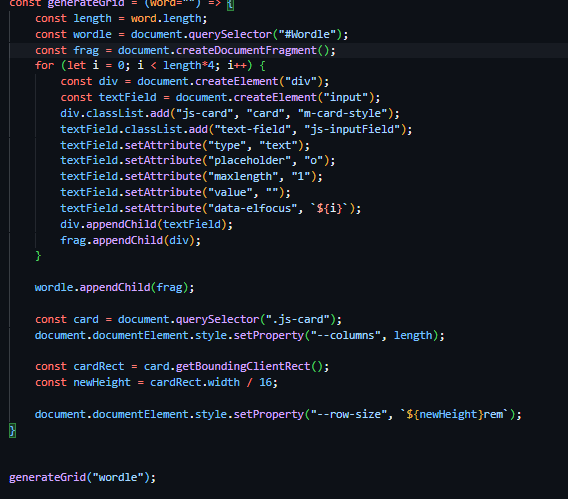Click the highlighted opening brace after arrow
Viewport: 568px width, 499px height.
(230, 4)
